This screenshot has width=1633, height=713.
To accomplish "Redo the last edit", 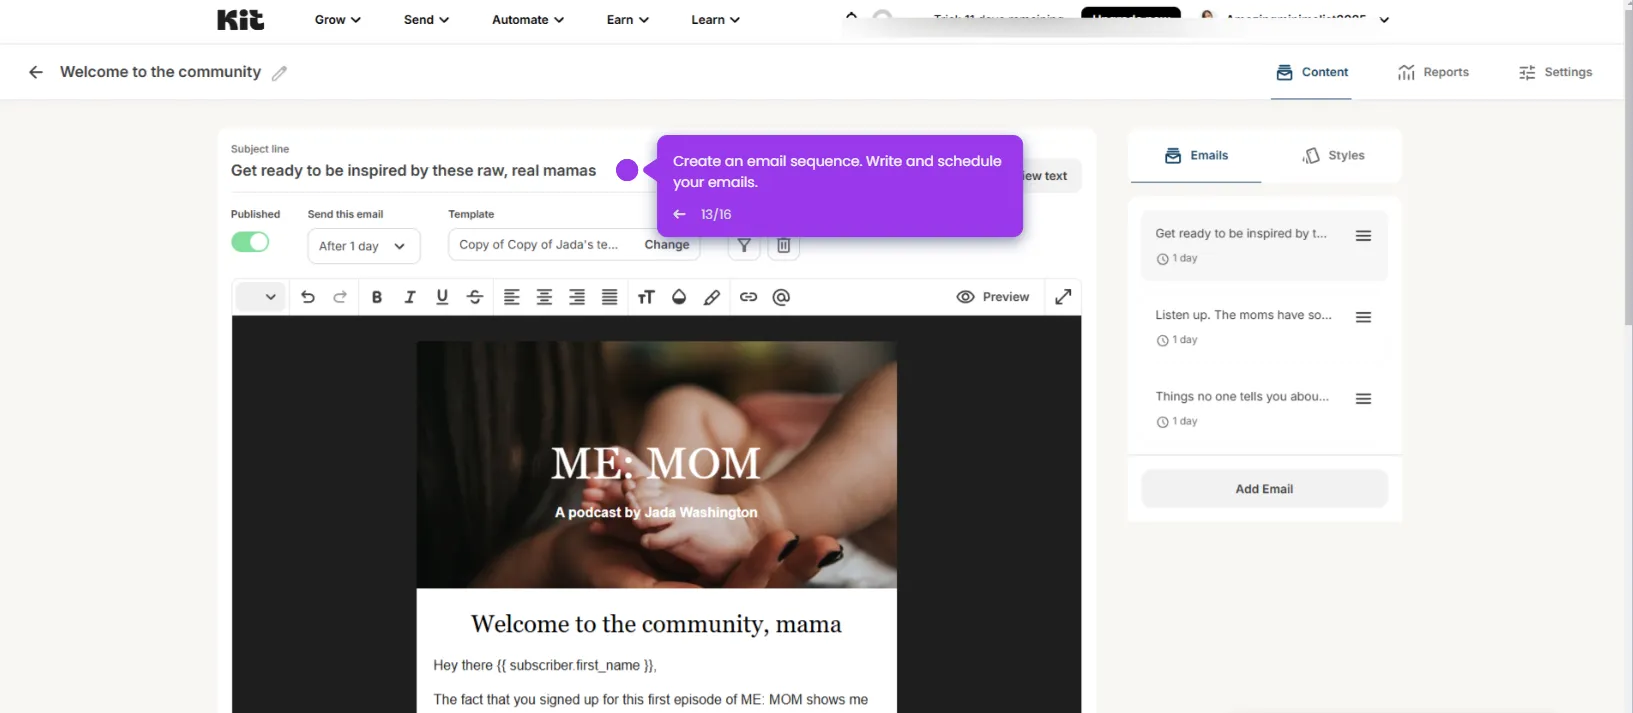I will click(340, 297).
